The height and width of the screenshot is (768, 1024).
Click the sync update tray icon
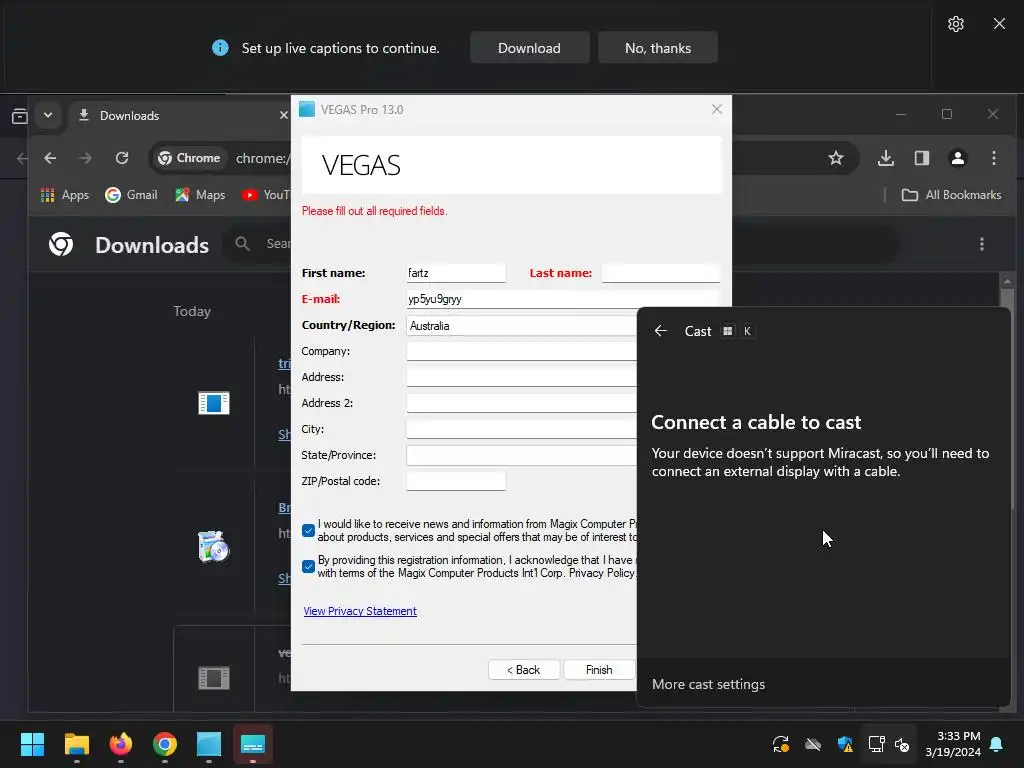(x=780, y=744)
